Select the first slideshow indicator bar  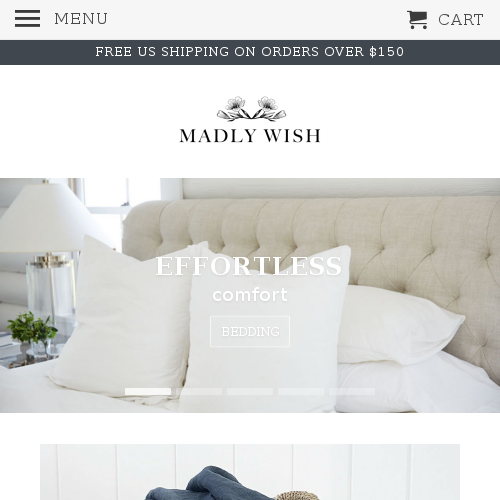coord(148,391)
